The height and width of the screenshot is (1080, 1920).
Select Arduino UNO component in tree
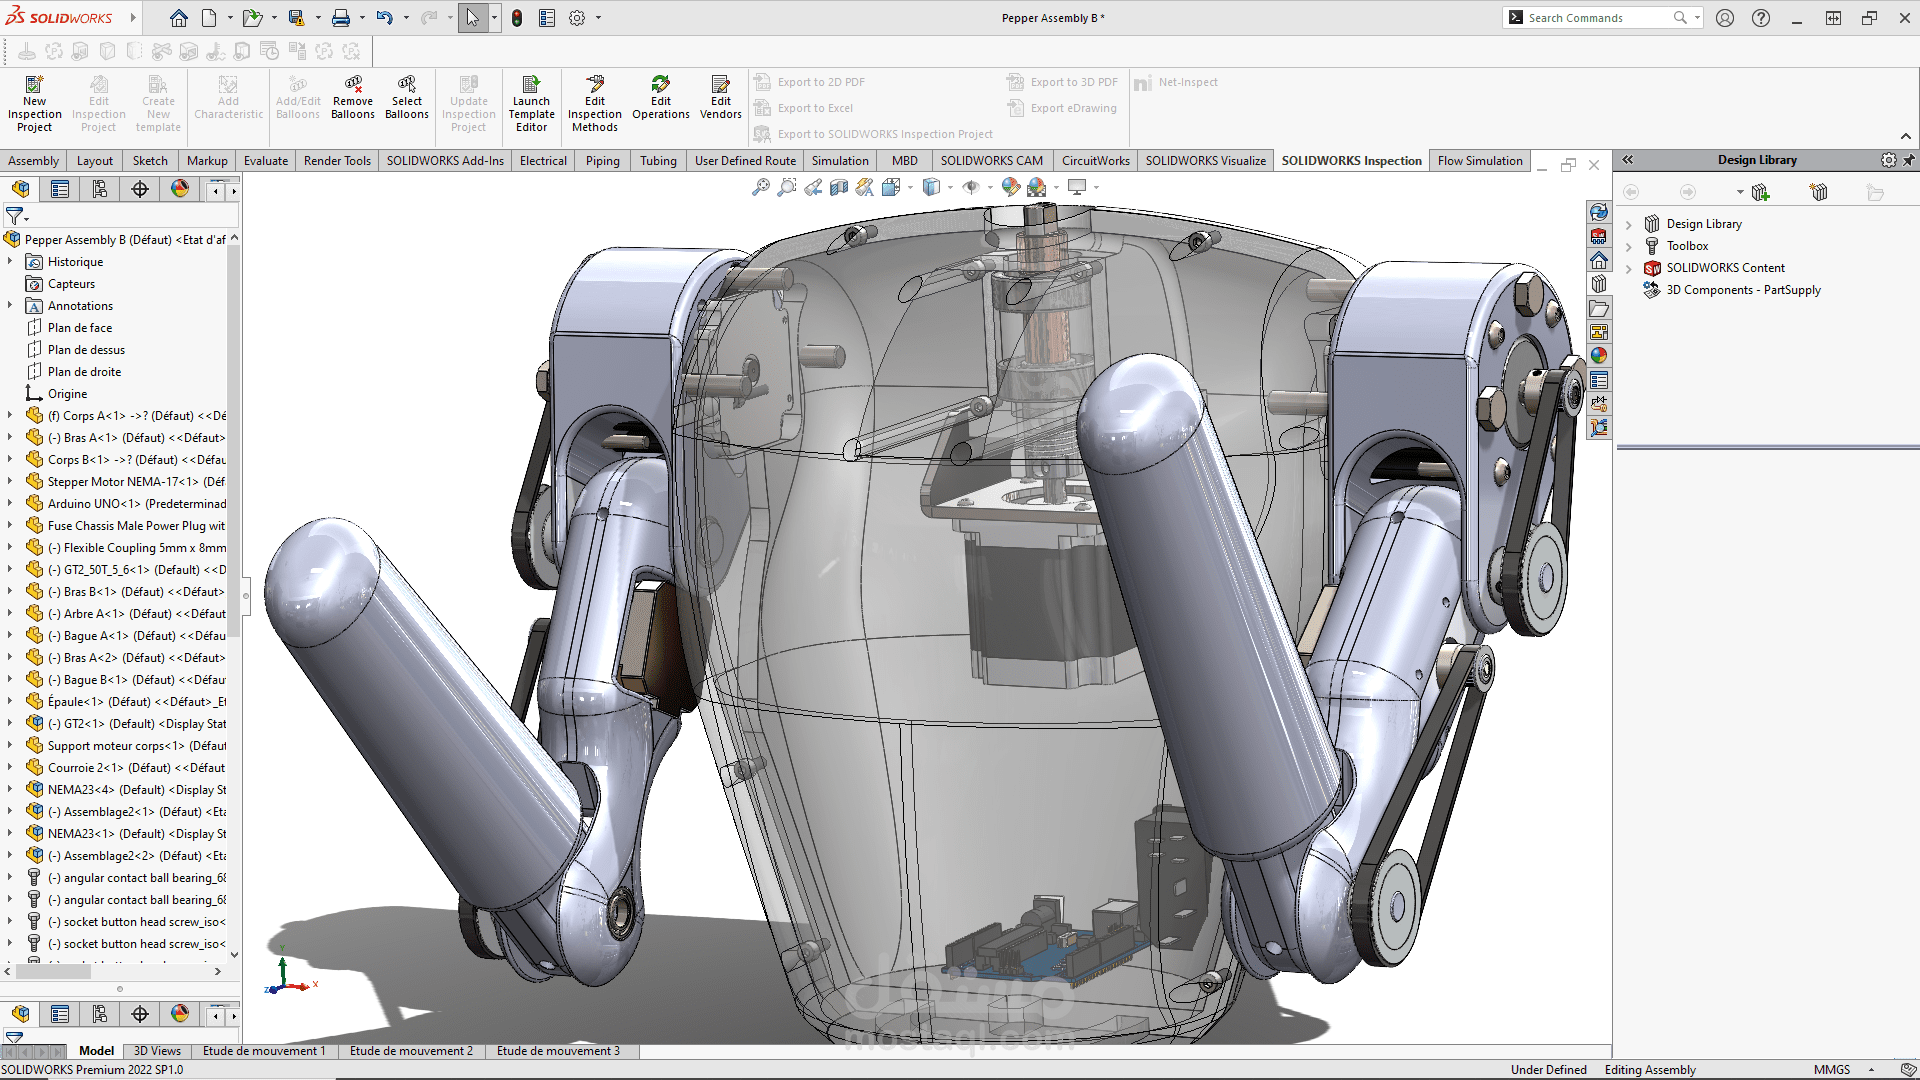136,504
